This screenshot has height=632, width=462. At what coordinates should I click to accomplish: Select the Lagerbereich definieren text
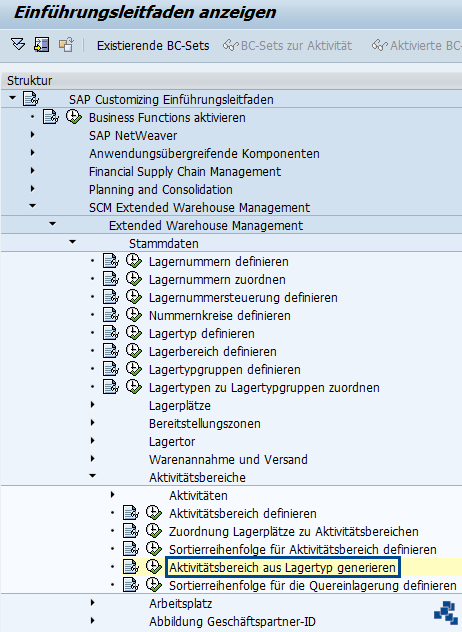pos(212,351)
